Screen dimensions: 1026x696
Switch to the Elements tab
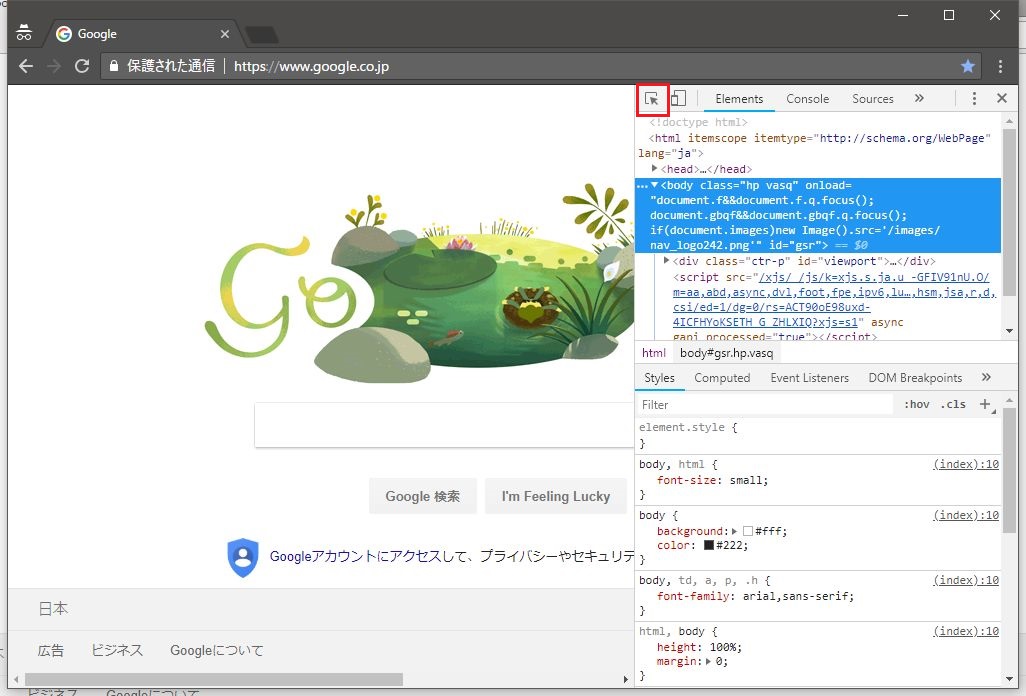point(739,99)
